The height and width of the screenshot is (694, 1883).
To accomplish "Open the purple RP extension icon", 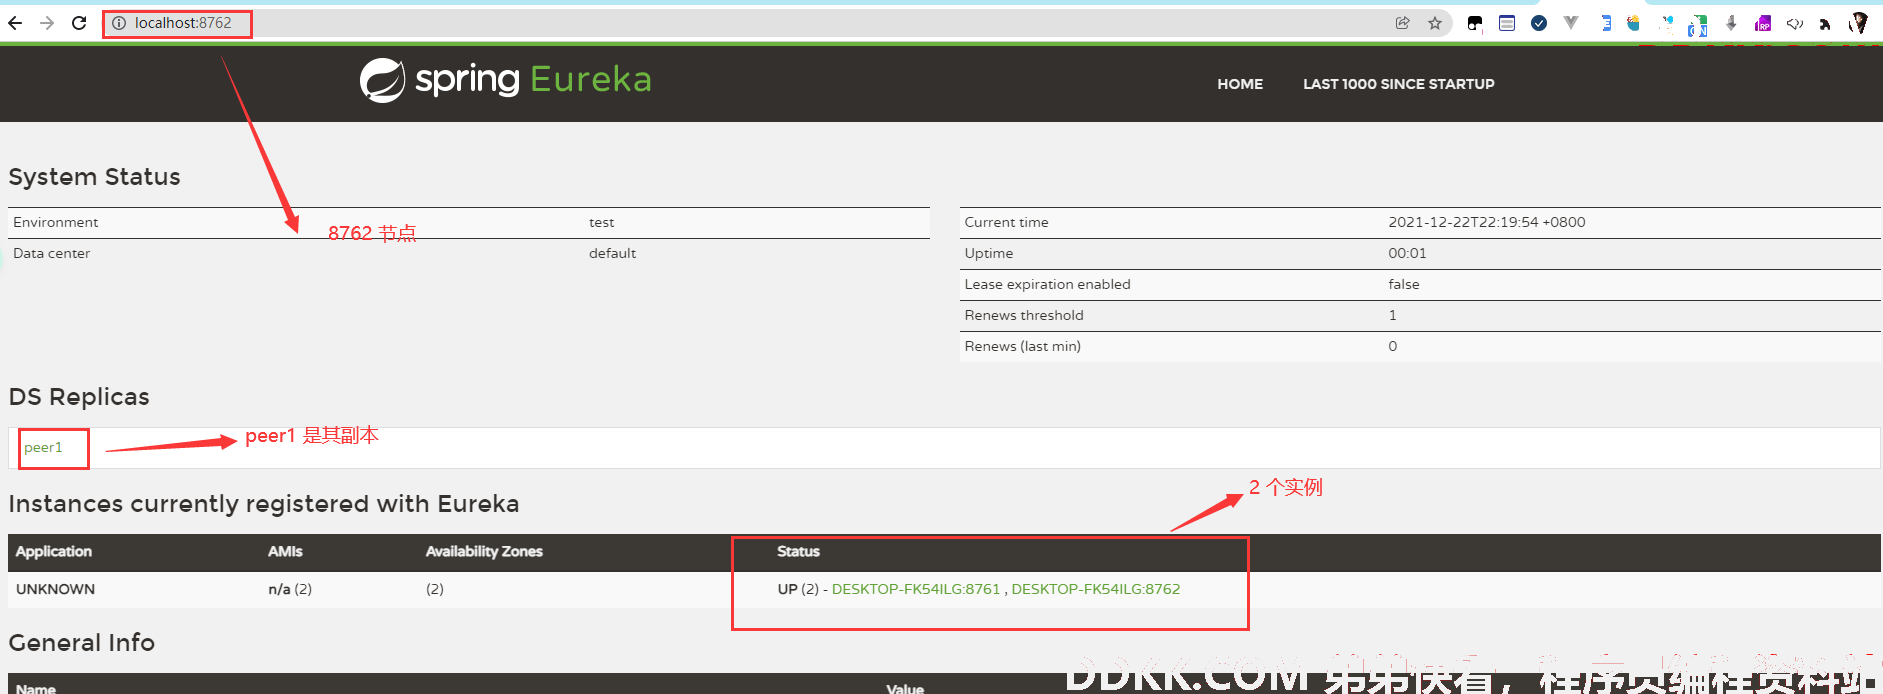I will tap(1763, 23).
